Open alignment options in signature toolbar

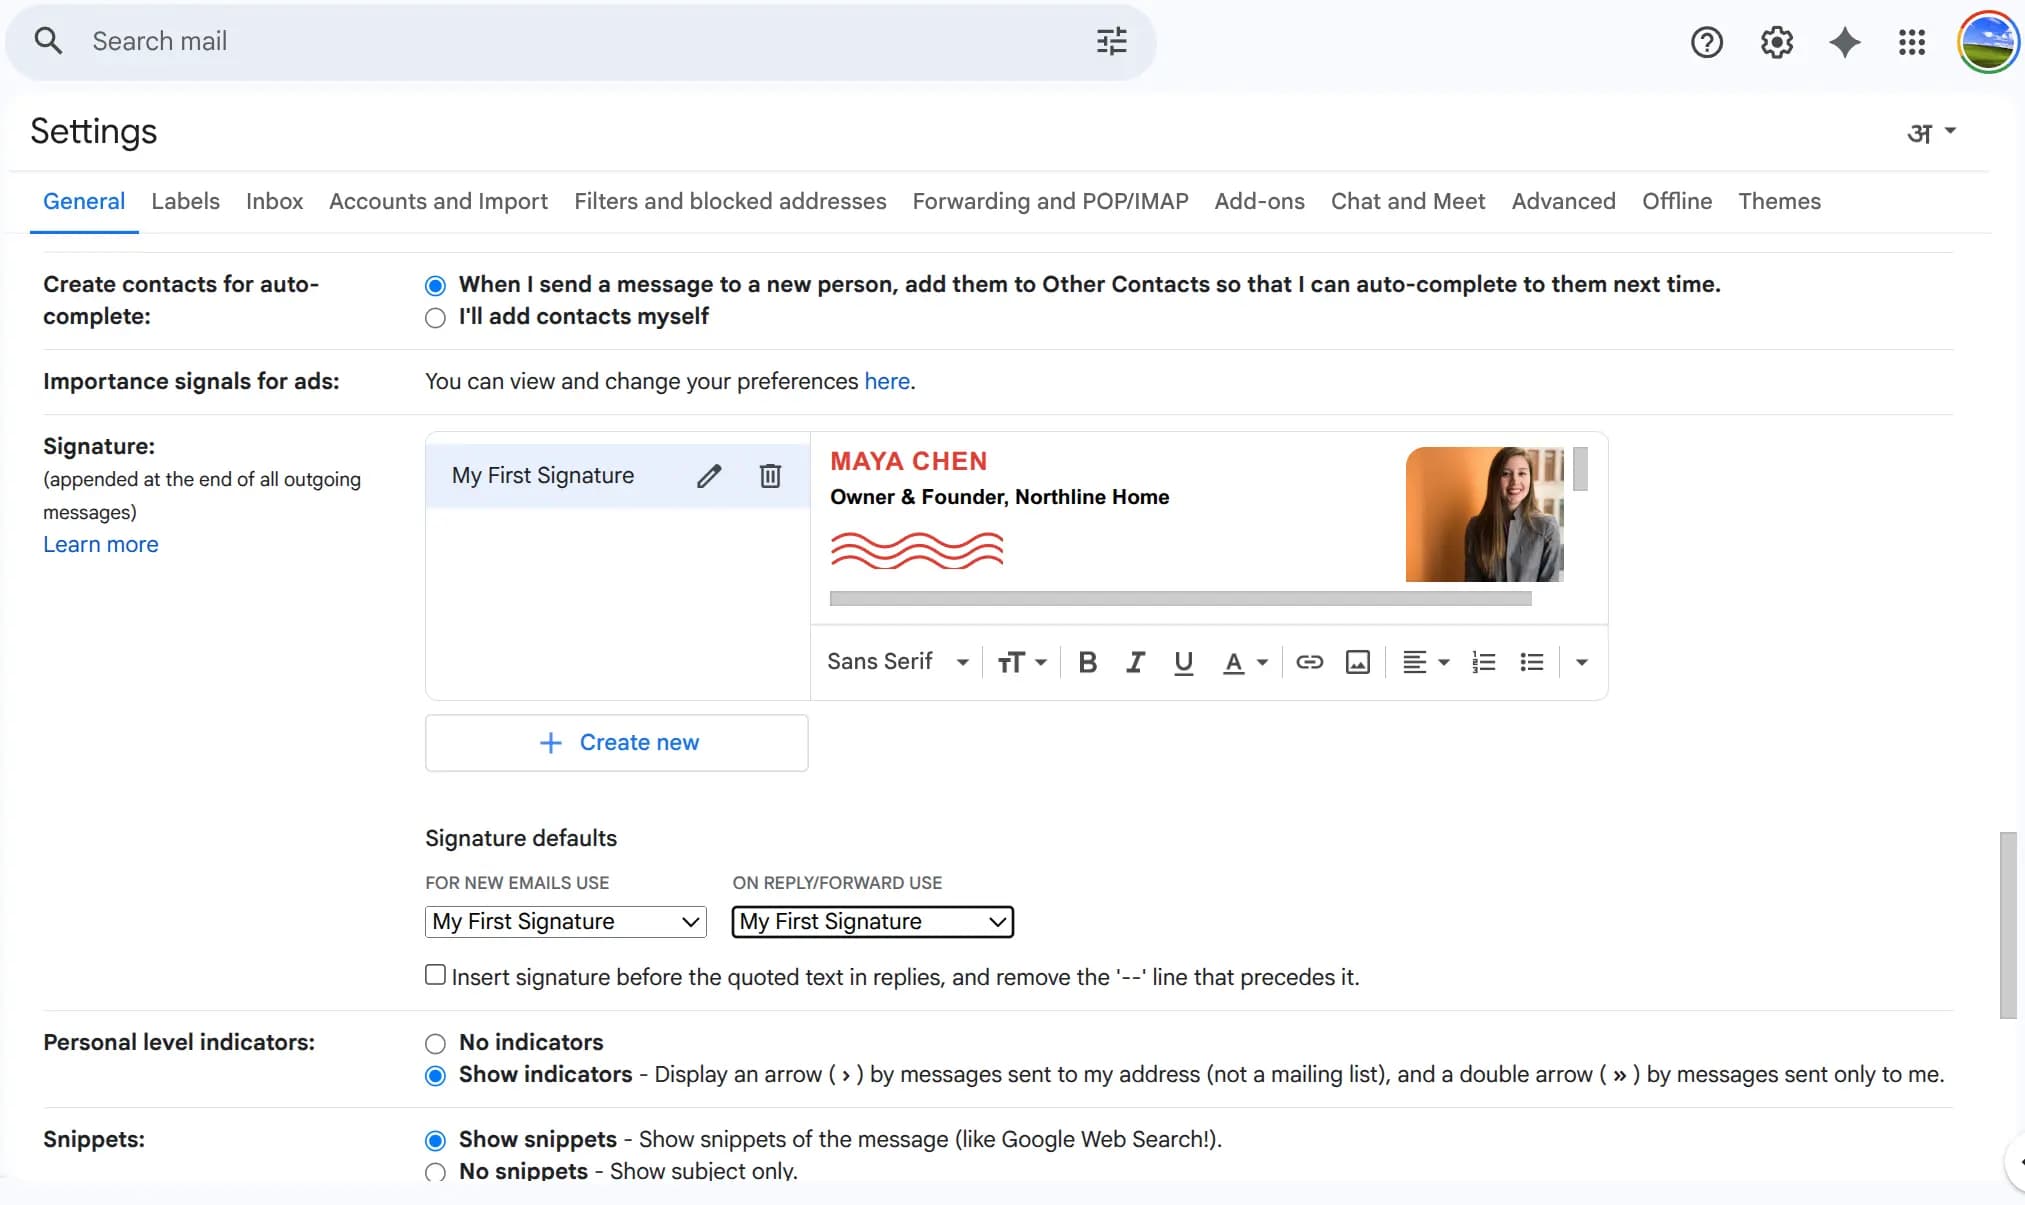pos(1425,662)
